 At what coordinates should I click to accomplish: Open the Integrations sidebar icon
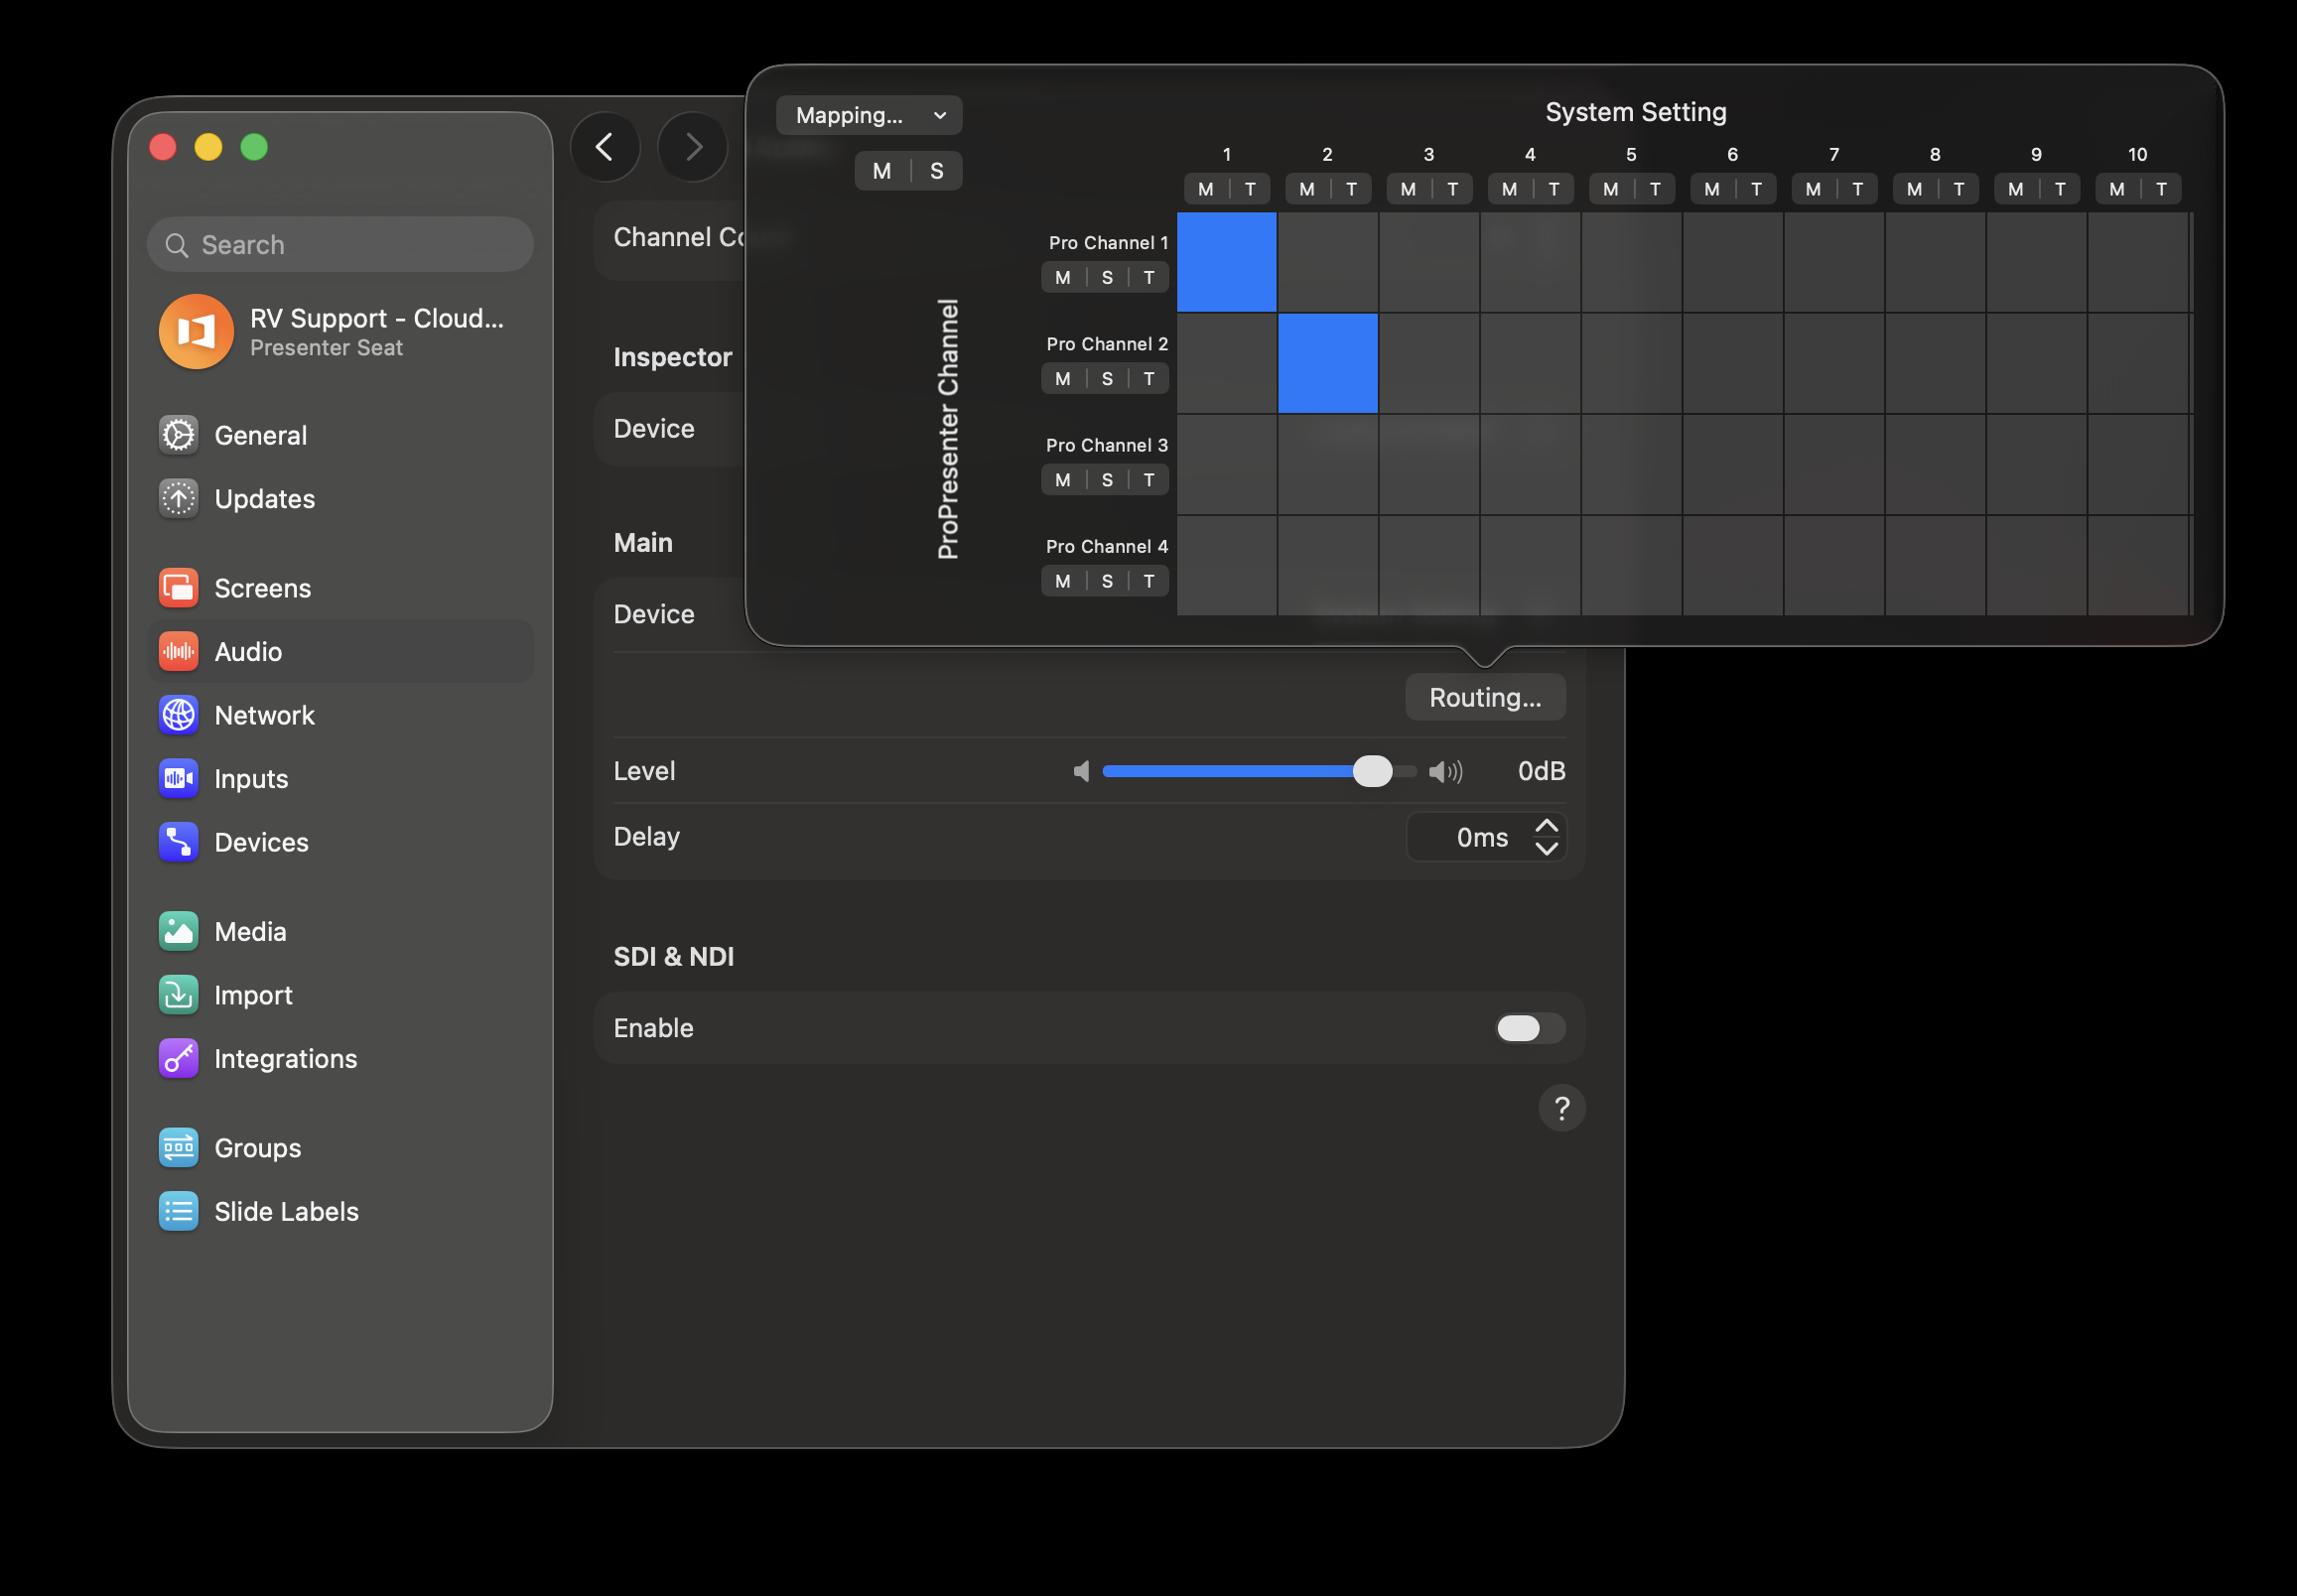click(179, 1058)
